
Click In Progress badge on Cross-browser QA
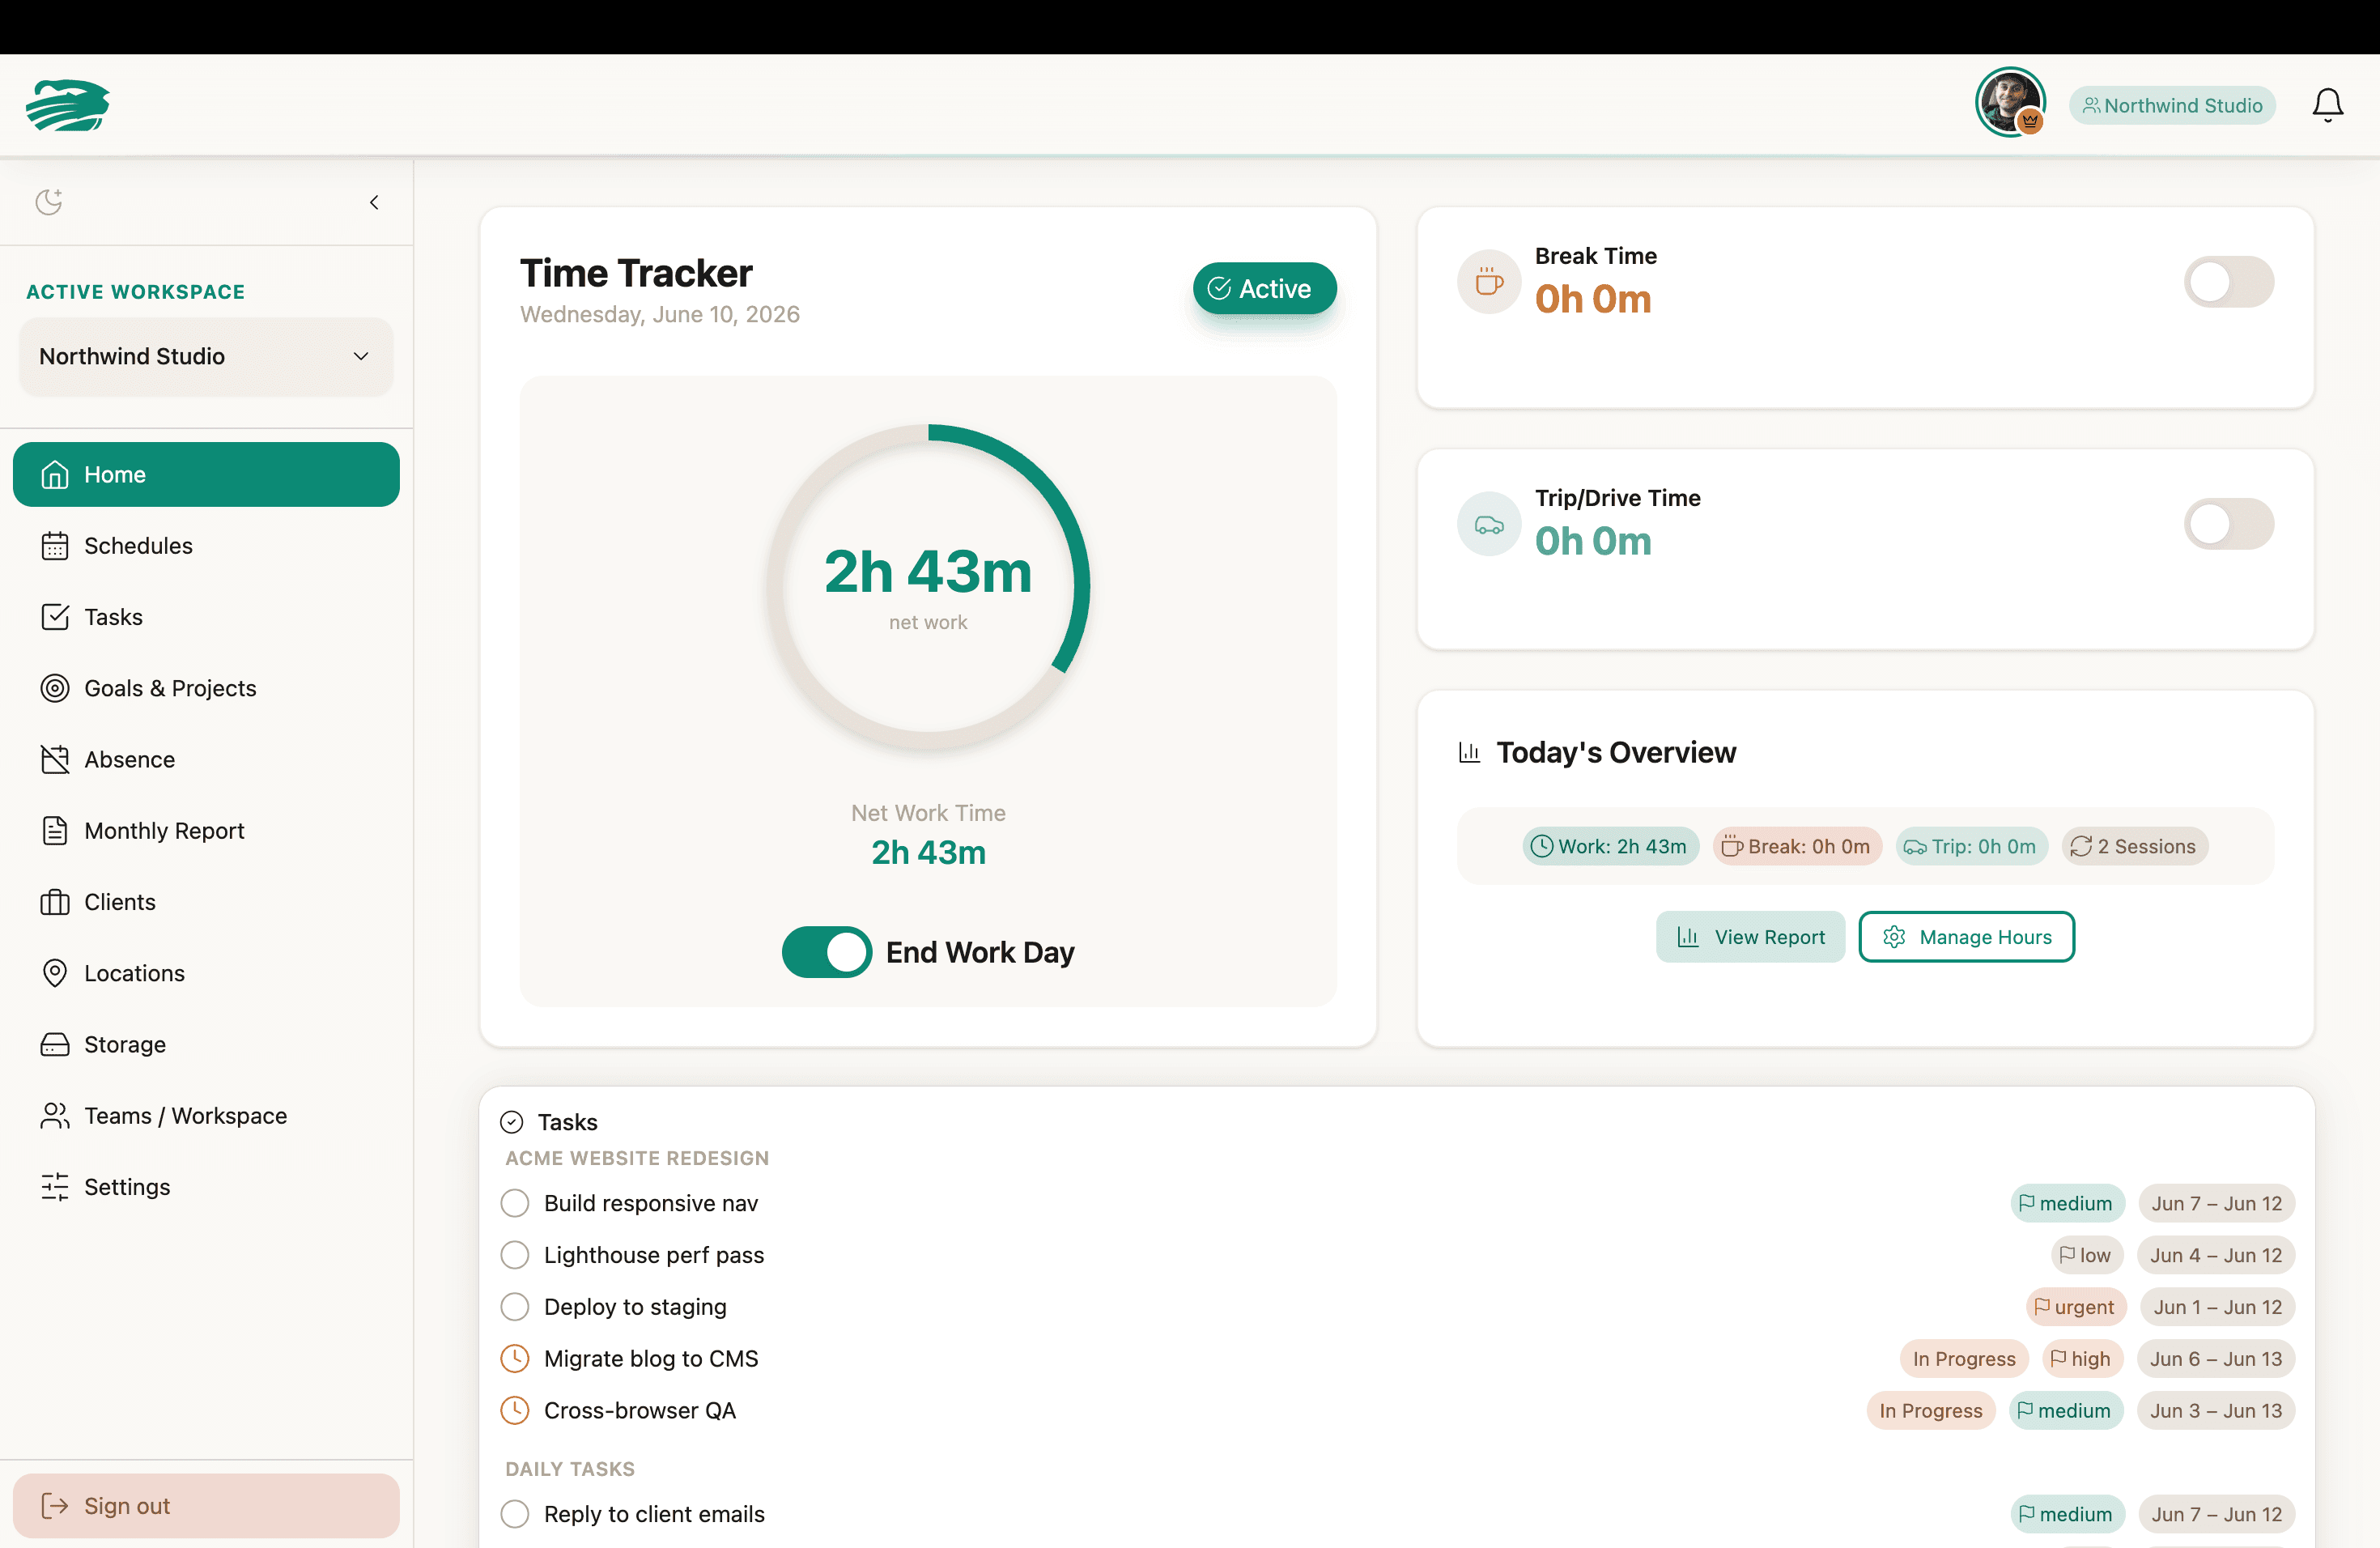[x=1930, y=1410]
